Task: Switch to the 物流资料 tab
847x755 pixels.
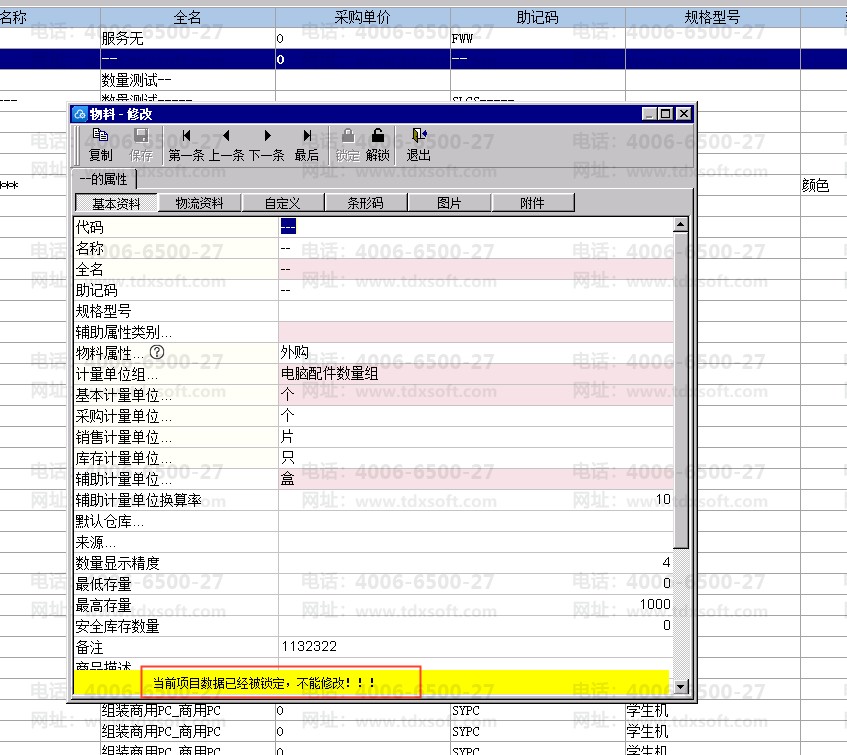Action: [199, 203]
